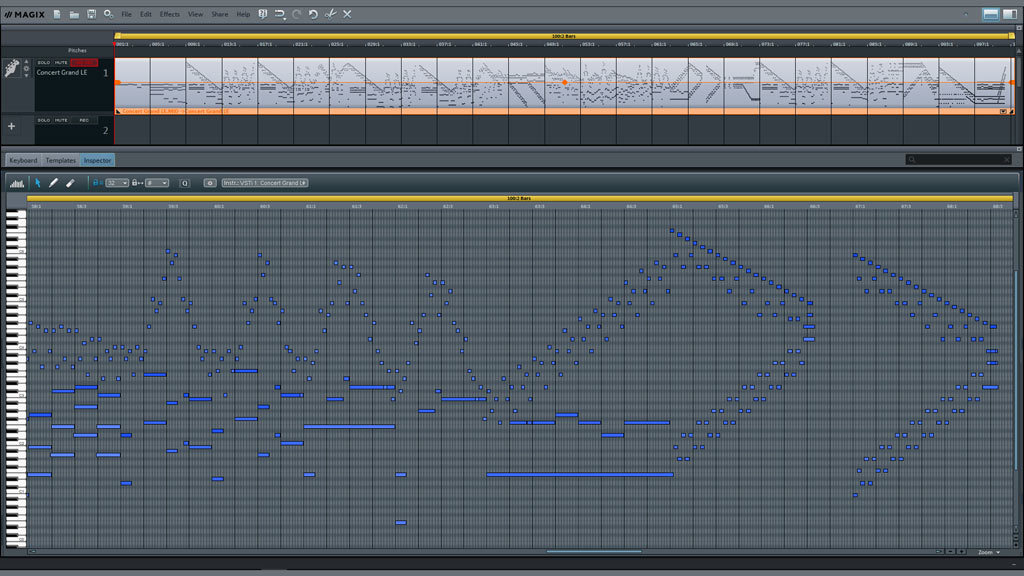
Task: Solo the Concert Grand LE track
Action: coord(43,63)
